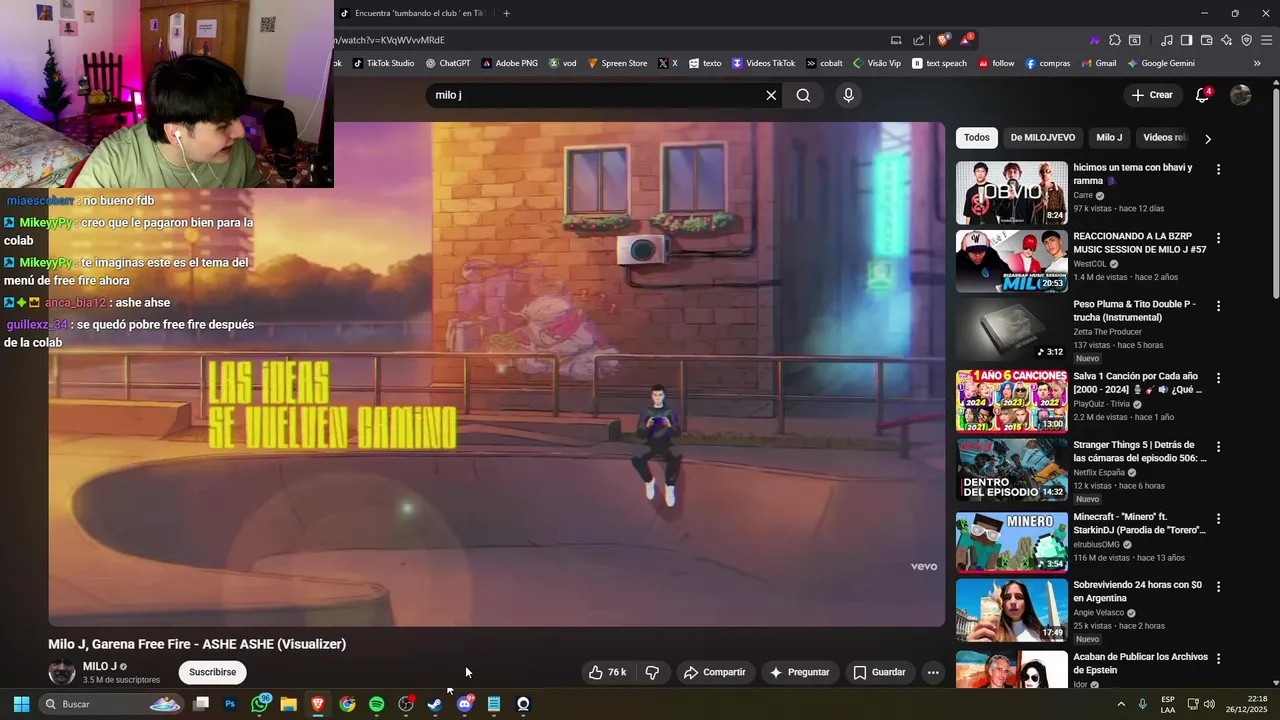Select the Milo J filter chip
The image size is (1280, 720).
[x=1109, y=138]
